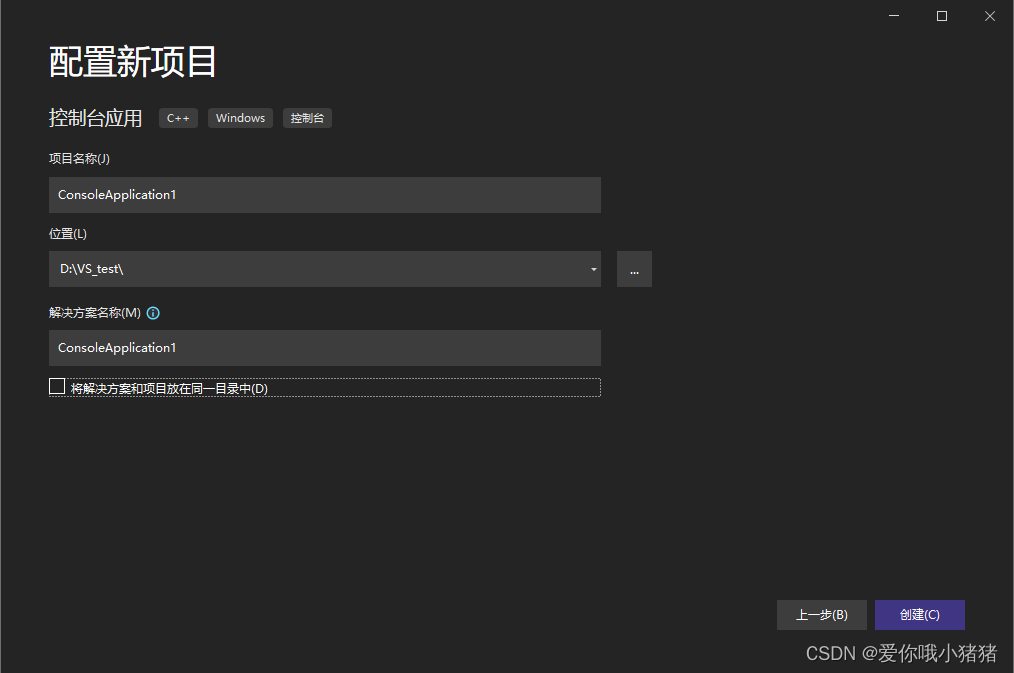The width and height of the screenshot is (1014, 673).
Task: Click the Windows platform tag
Action: [240, 117]
